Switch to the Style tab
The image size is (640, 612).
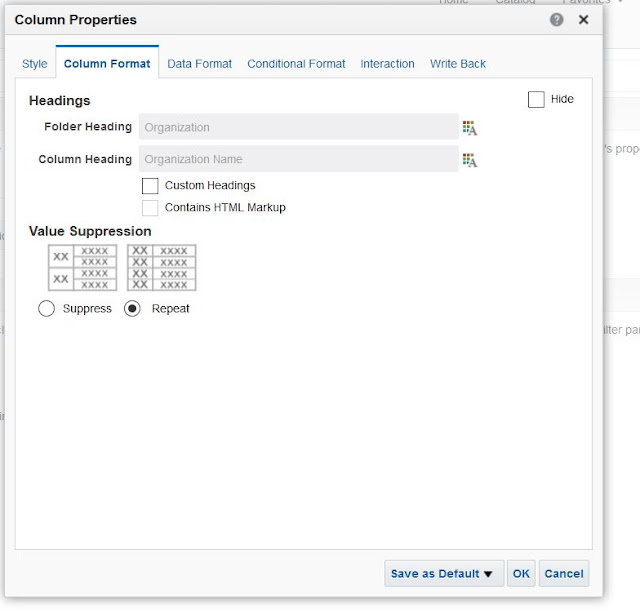point(35,64)
